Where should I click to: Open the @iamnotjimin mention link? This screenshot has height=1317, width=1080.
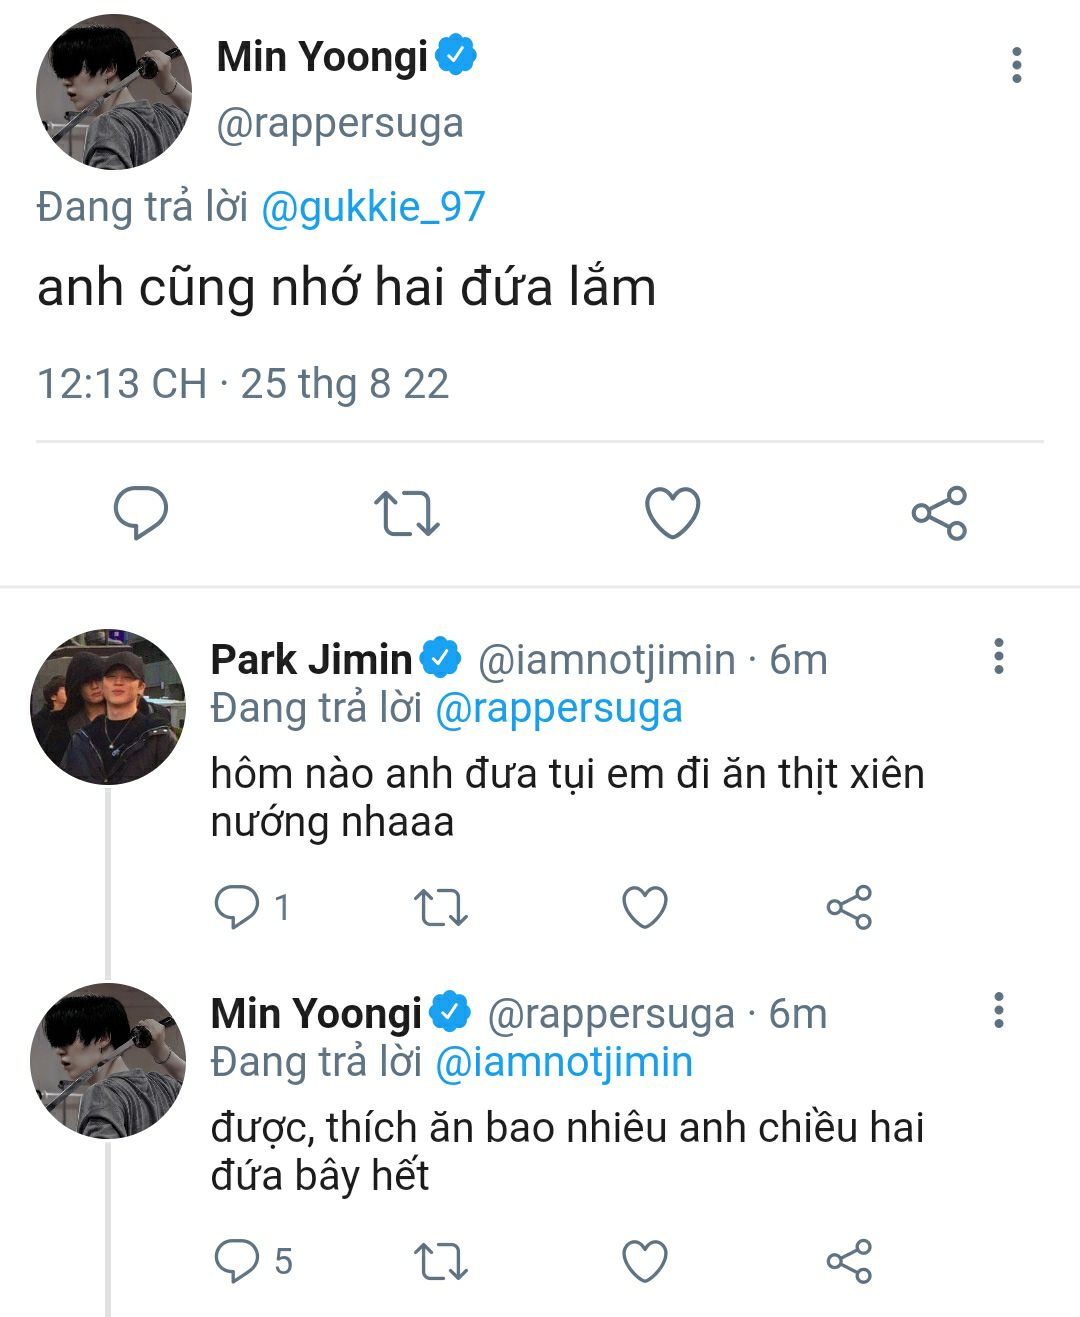pos(564,1062)
